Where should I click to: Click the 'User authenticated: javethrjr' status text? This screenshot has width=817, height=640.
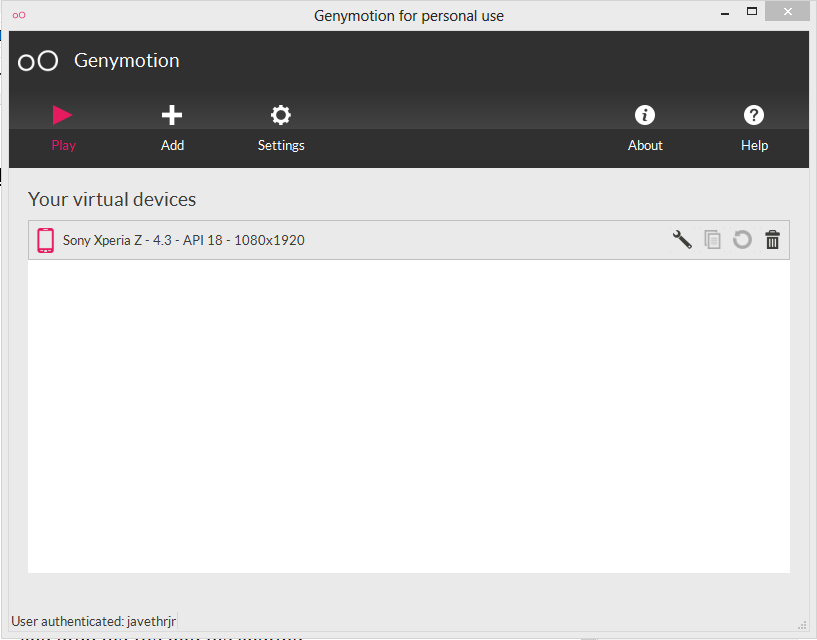tap(94, 621)
